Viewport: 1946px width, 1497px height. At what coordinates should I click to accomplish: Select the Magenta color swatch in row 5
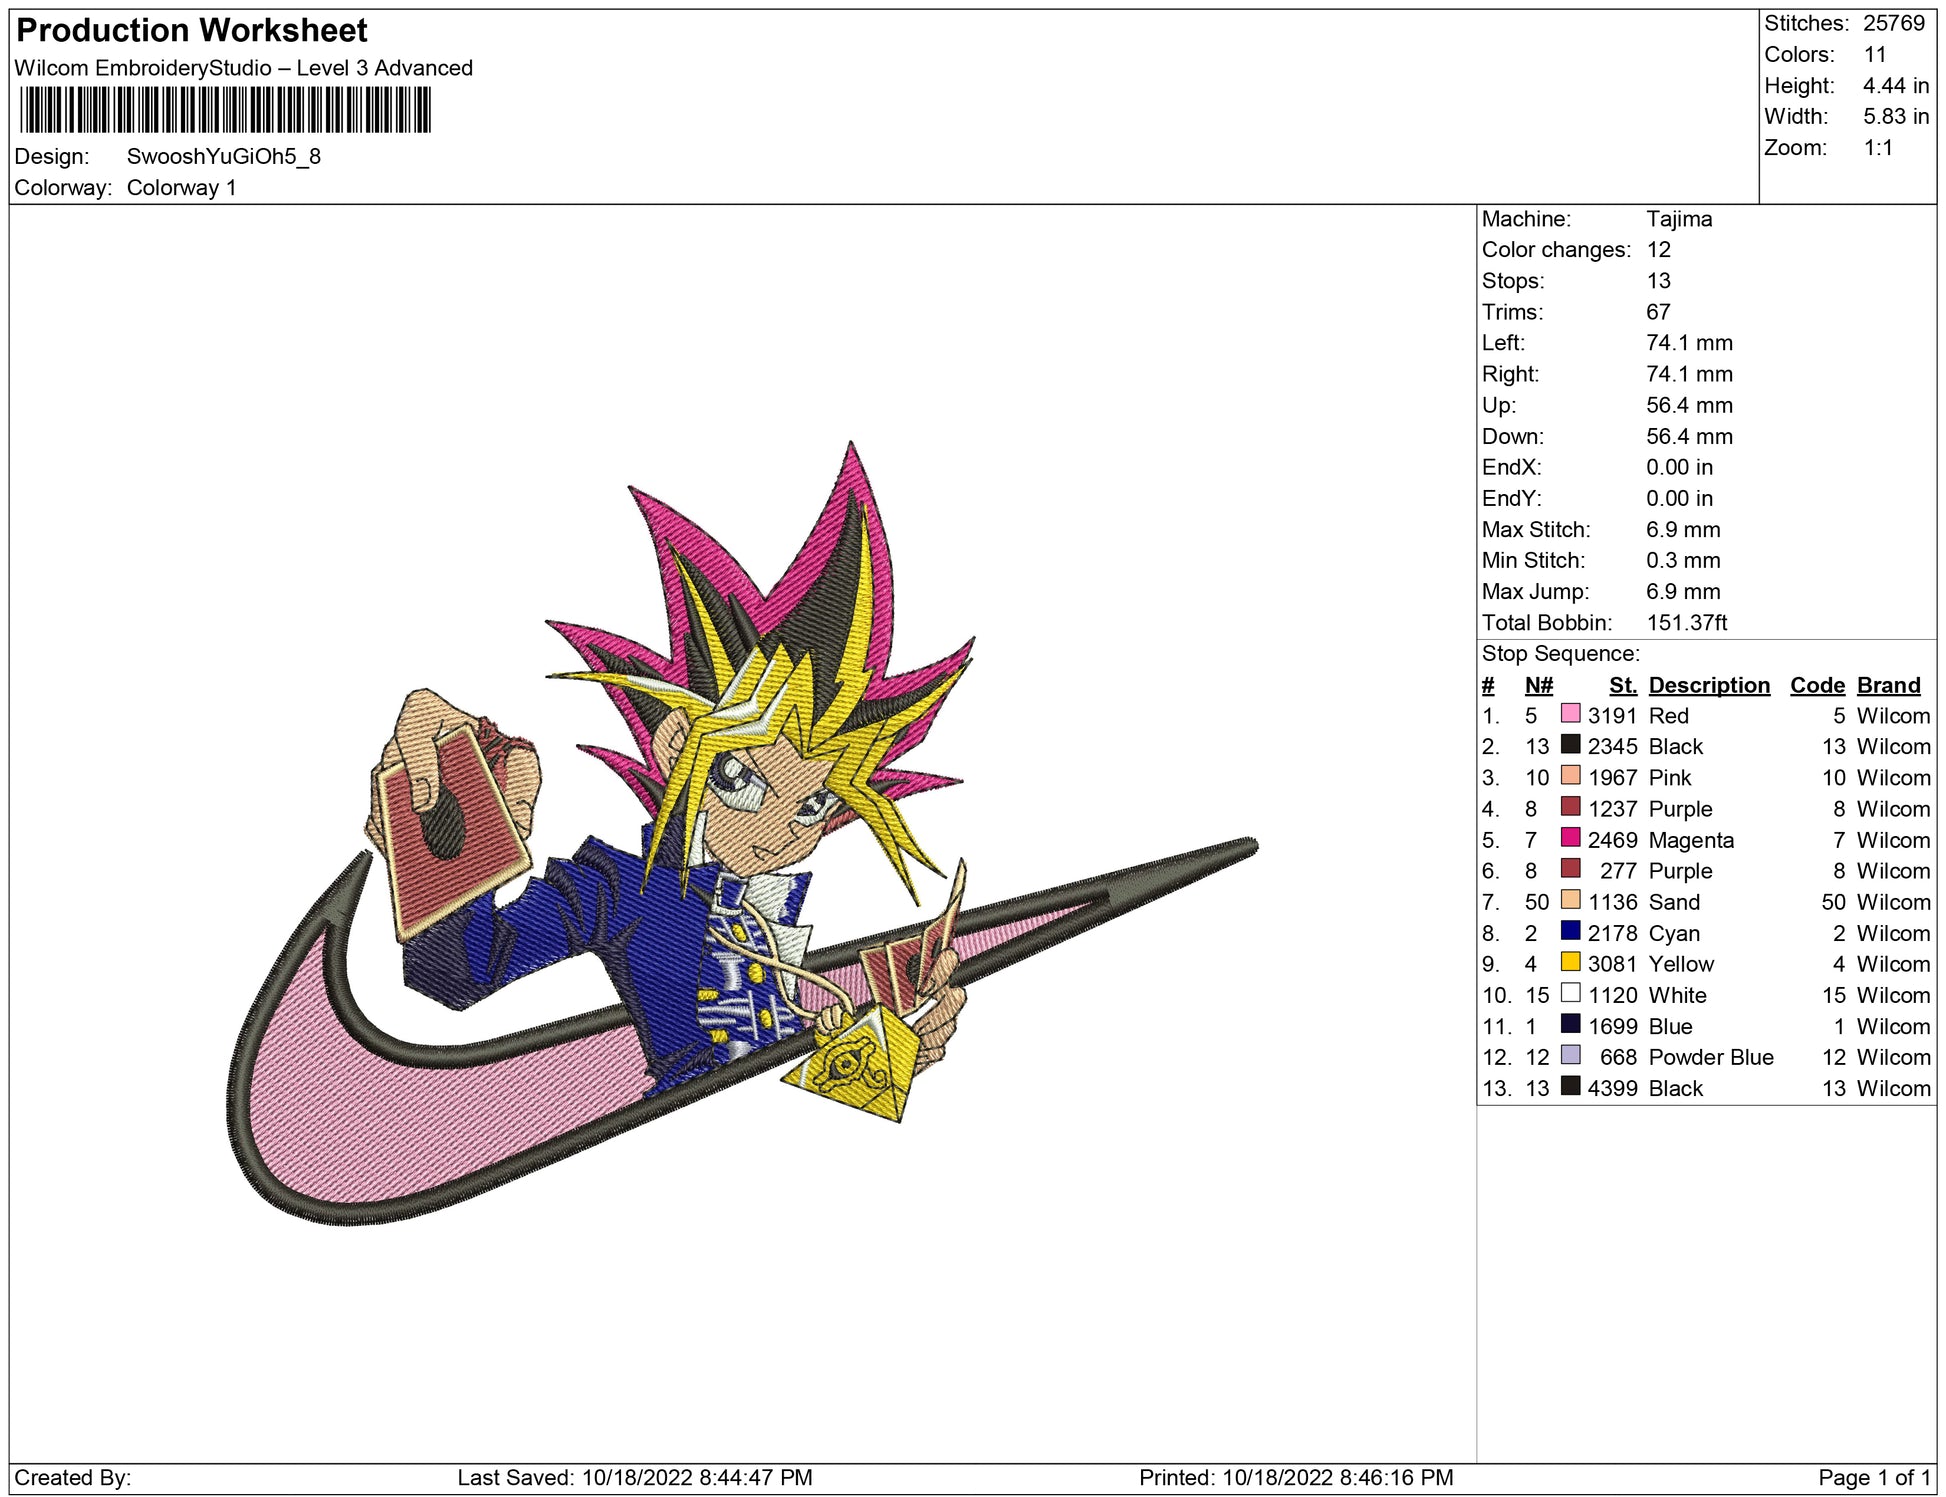1570,838
